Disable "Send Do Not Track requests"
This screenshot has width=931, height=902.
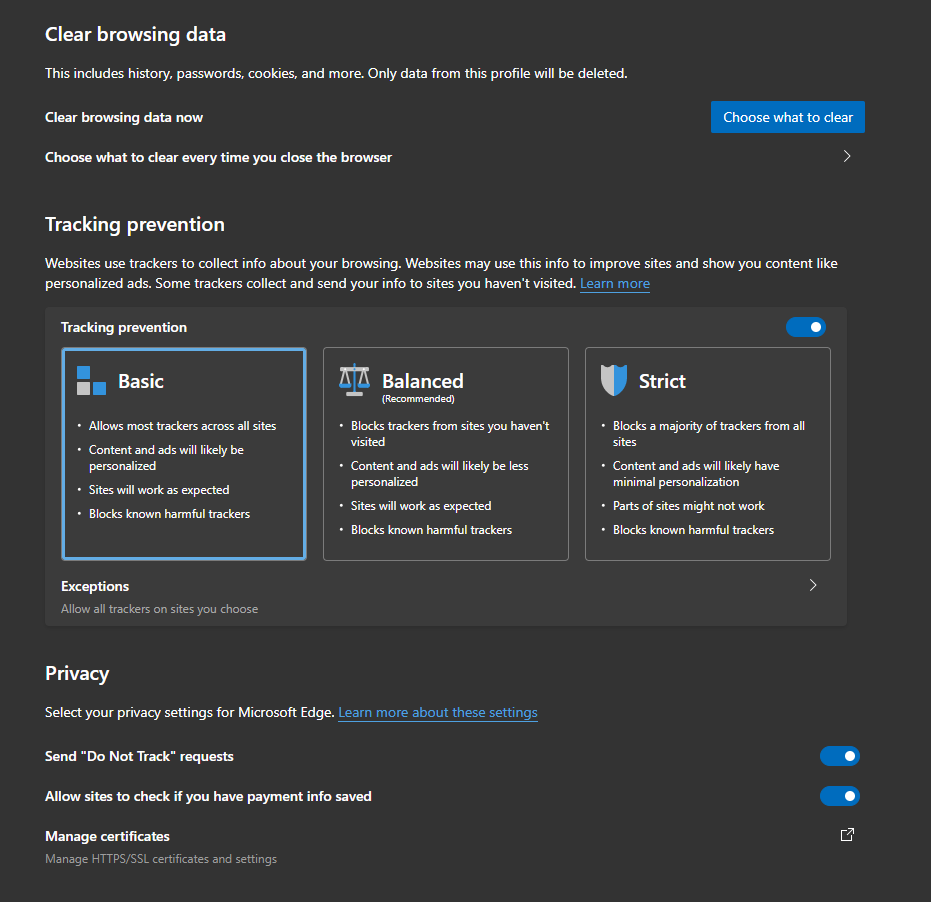840,755
